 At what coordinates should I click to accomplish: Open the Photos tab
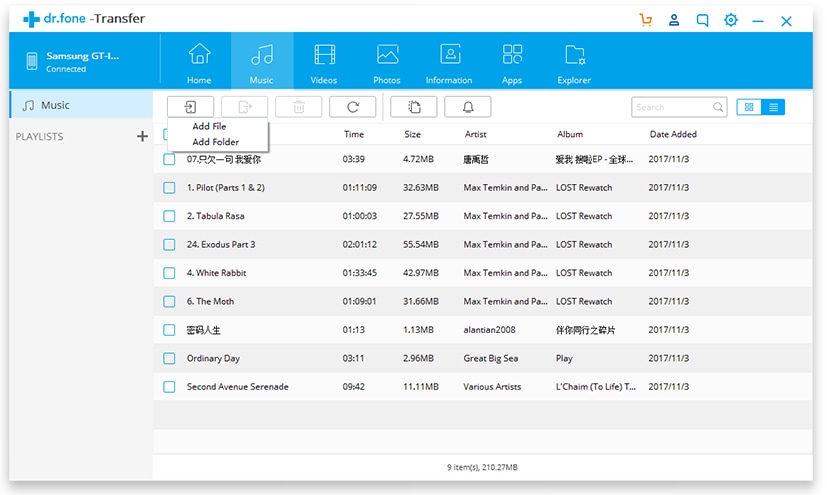coord(387,61)
